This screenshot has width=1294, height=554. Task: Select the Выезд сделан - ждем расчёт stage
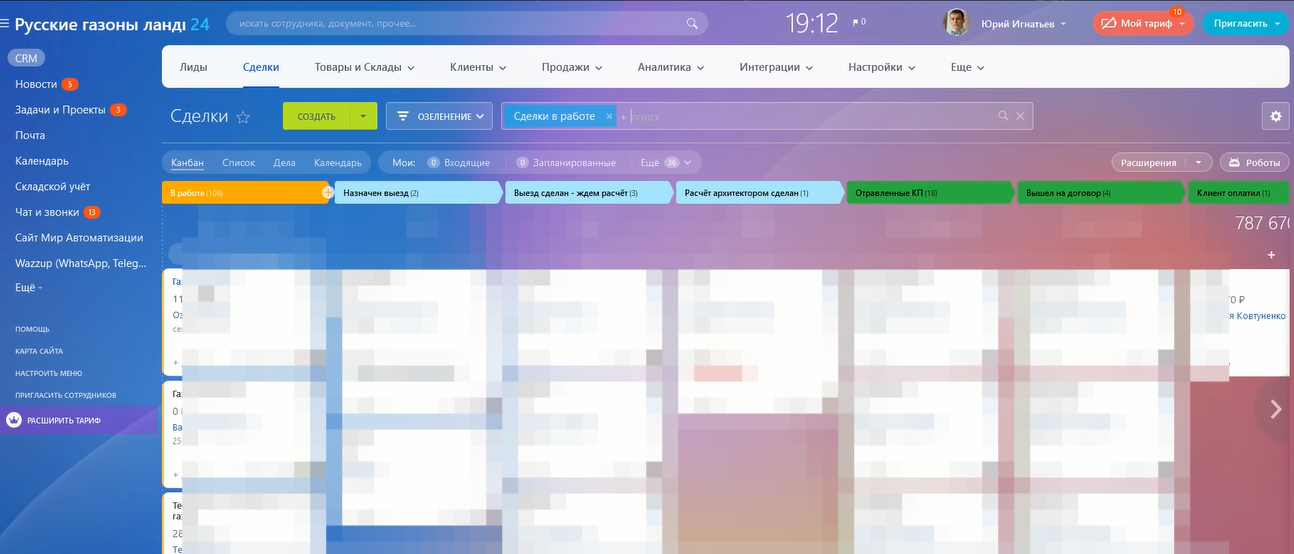tap(589, 192)
